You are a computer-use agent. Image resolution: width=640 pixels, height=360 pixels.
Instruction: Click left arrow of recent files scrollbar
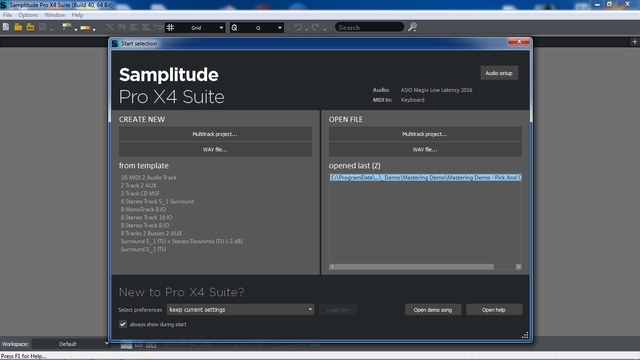pyautogui.click(x=332, y=267)
